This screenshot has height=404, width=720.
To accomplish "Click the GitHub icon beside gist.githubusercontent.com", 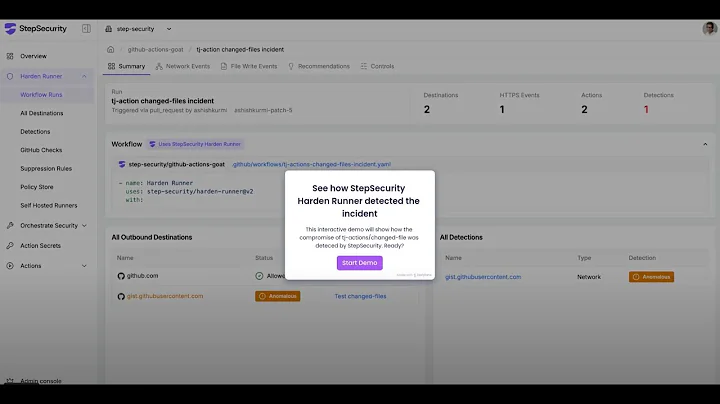I will point(121,296).
